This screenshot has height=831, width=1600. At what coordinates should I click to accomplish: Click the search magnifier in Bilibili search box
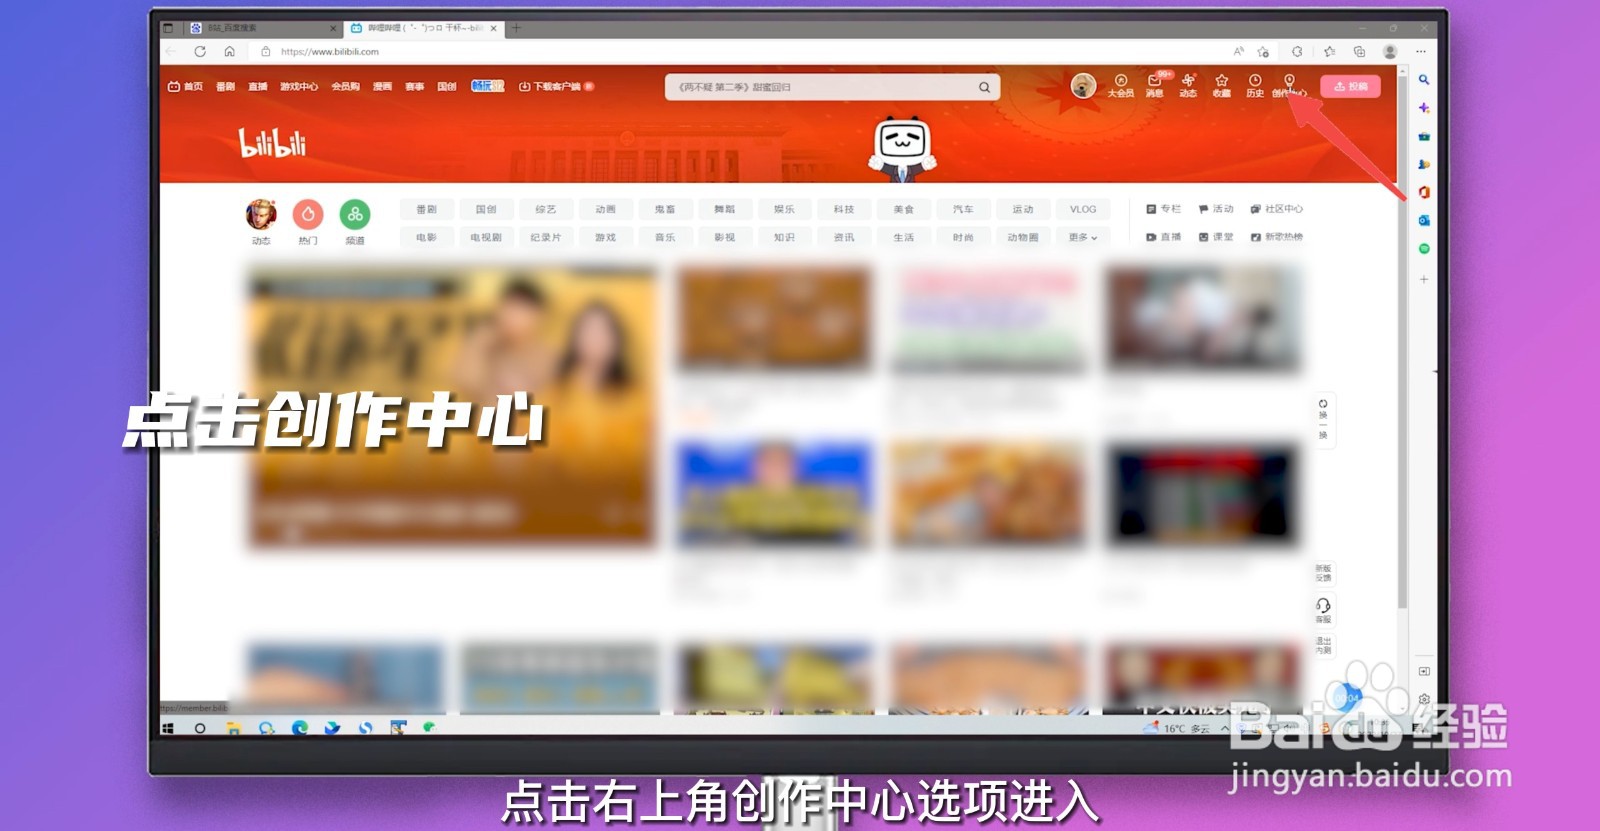(984, 87)
